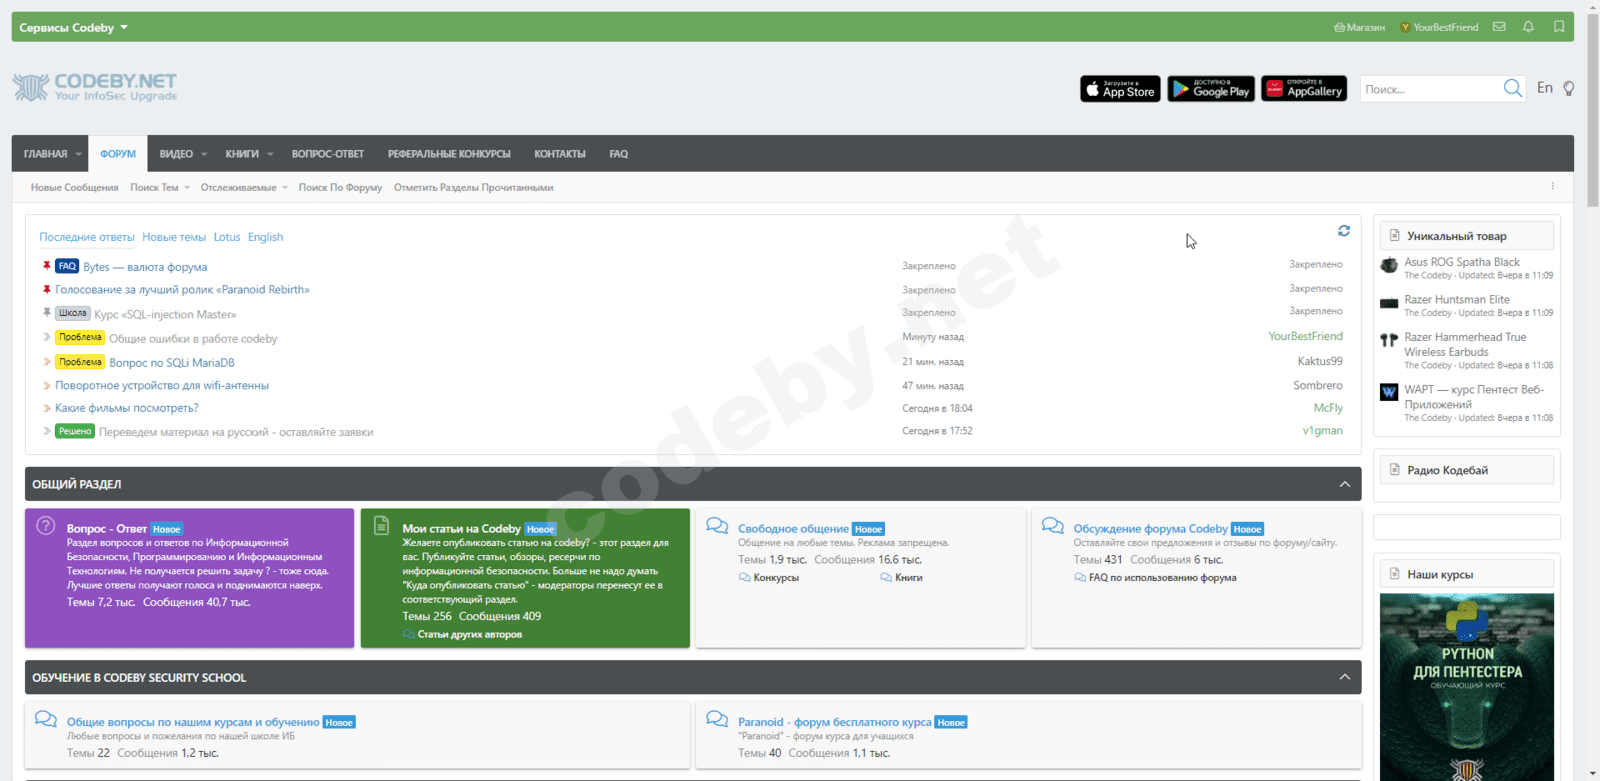Open the ВОПРОС-ОТВЕТ menu item
Image resolution: width=1600 pixels, height=781 pixels.
pyautogui.click(x=328, y=154)
